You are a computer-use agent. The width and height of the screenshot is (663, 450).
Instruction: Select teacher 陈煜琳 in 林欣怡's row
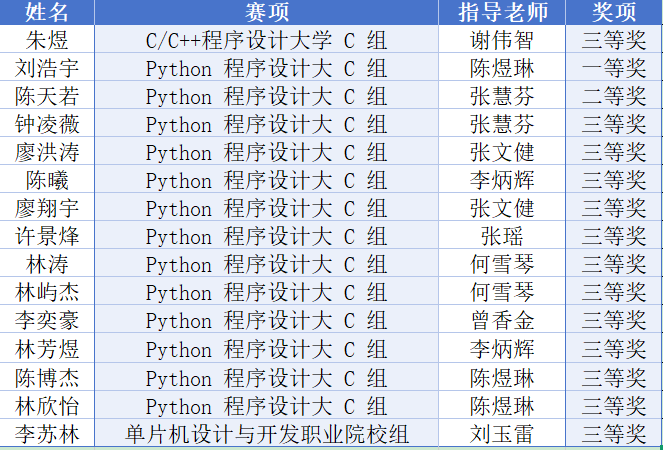pyautogui.click(x=502, y=405)
